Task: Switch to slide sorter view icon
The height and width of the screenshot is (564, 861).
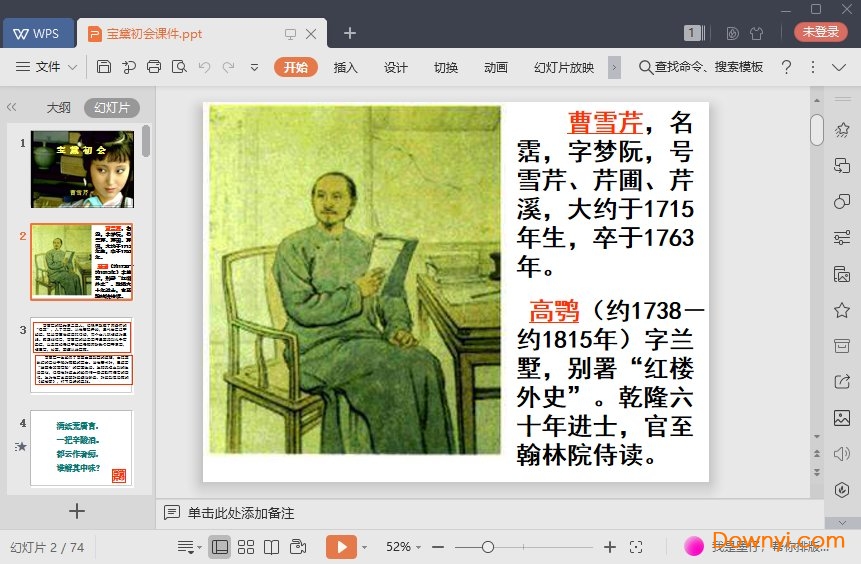Action: point(246,547)
